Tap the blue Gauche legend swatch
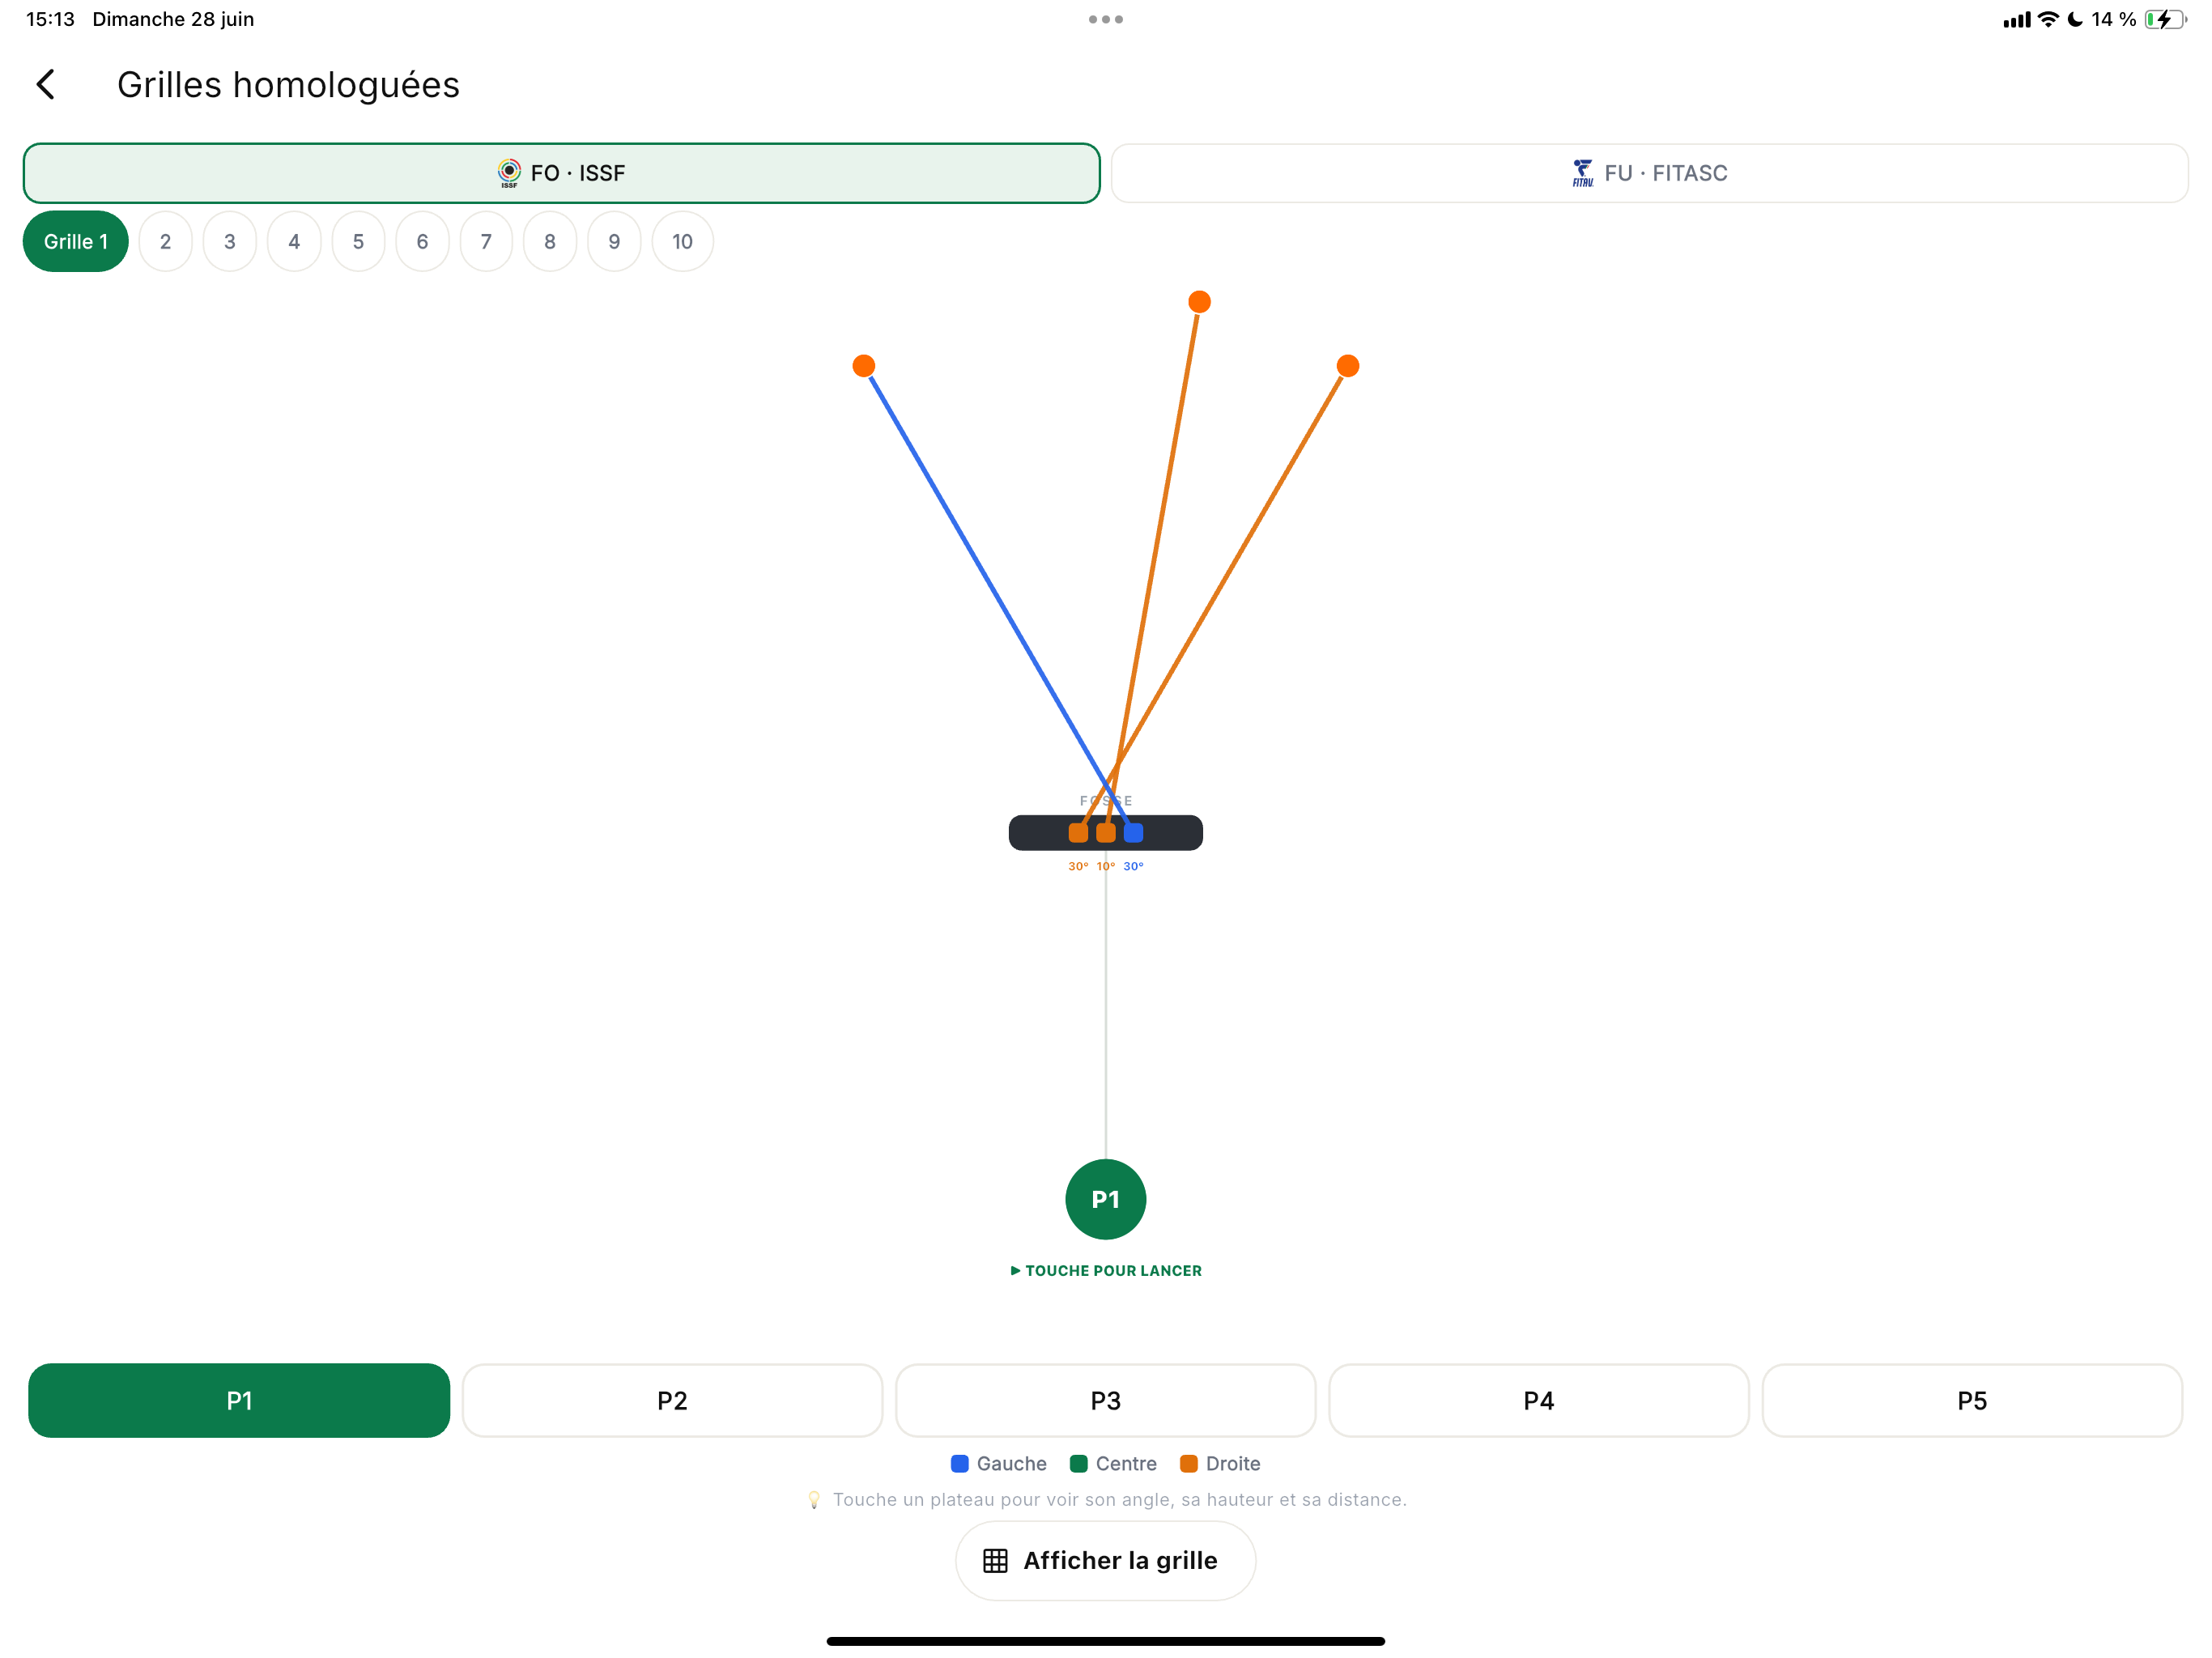Viewport: 2212px width, 1658px height. tap(960, 1464)
